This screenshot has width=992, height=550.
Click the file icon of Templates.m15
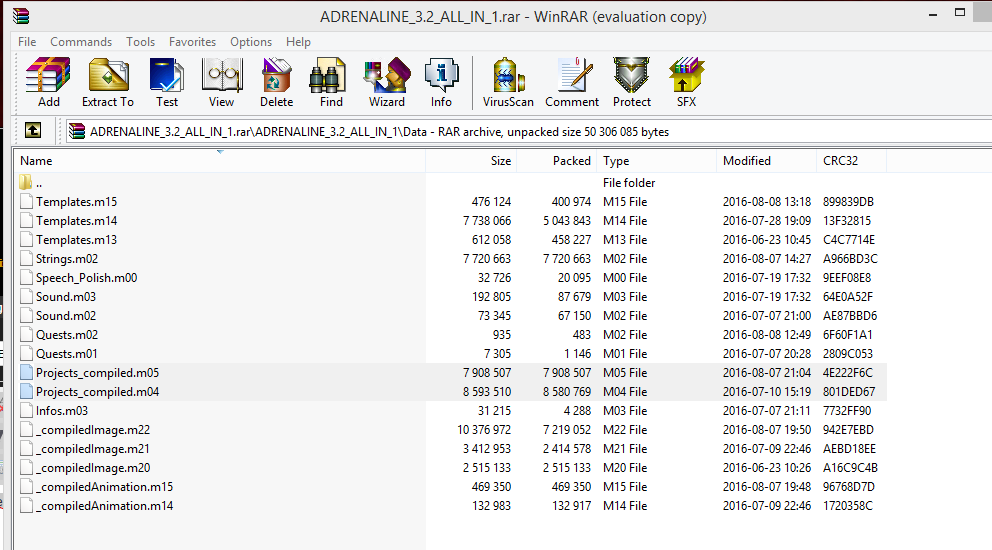26,201
